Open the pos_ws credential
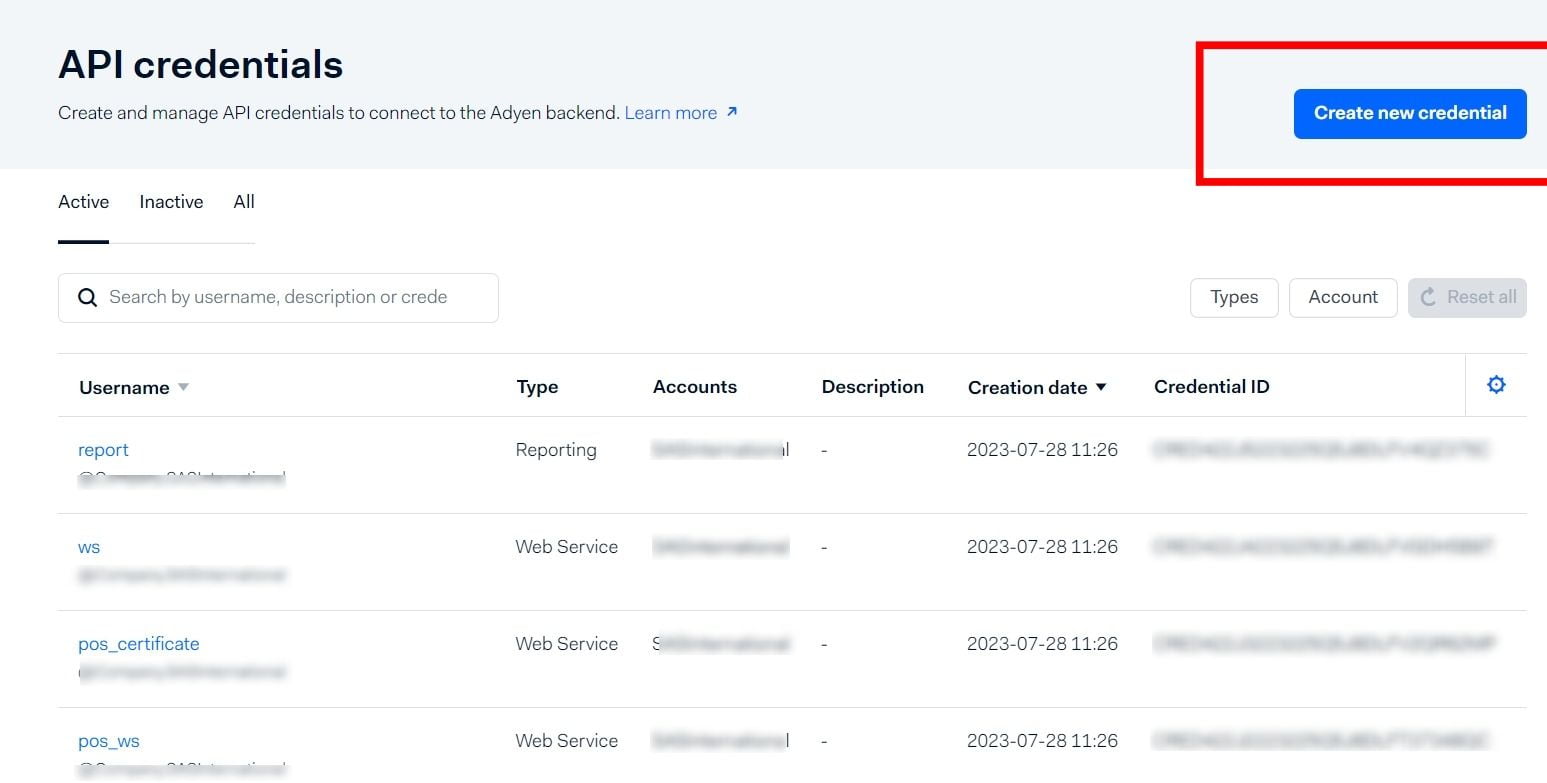Screen dimensions: 1547x783 [x=108, y=740]
